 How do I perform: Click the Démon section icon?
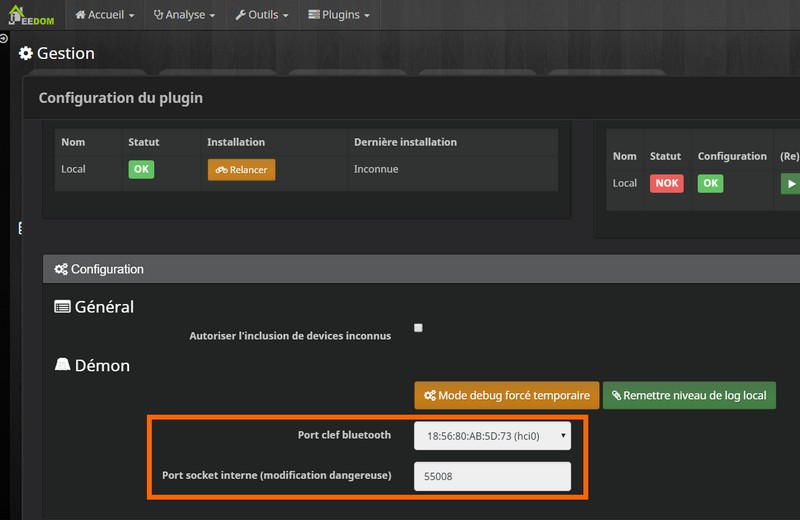[62, 366]
